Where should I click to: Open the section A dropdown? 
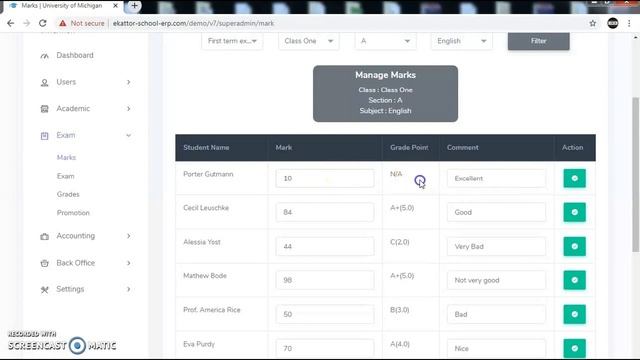point(385,41)
